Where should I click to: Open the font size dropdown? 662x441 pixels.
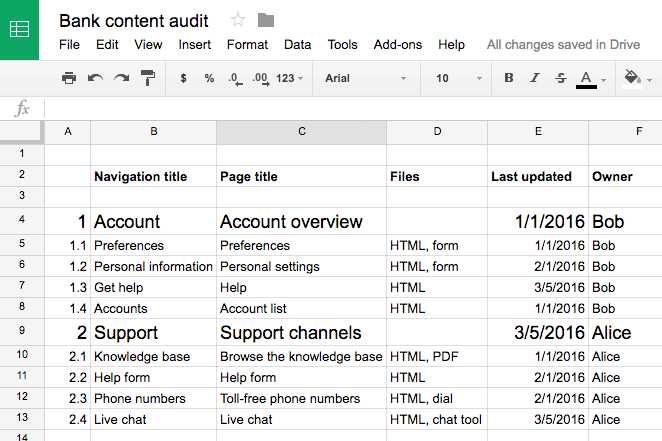[x=456, y=78]
